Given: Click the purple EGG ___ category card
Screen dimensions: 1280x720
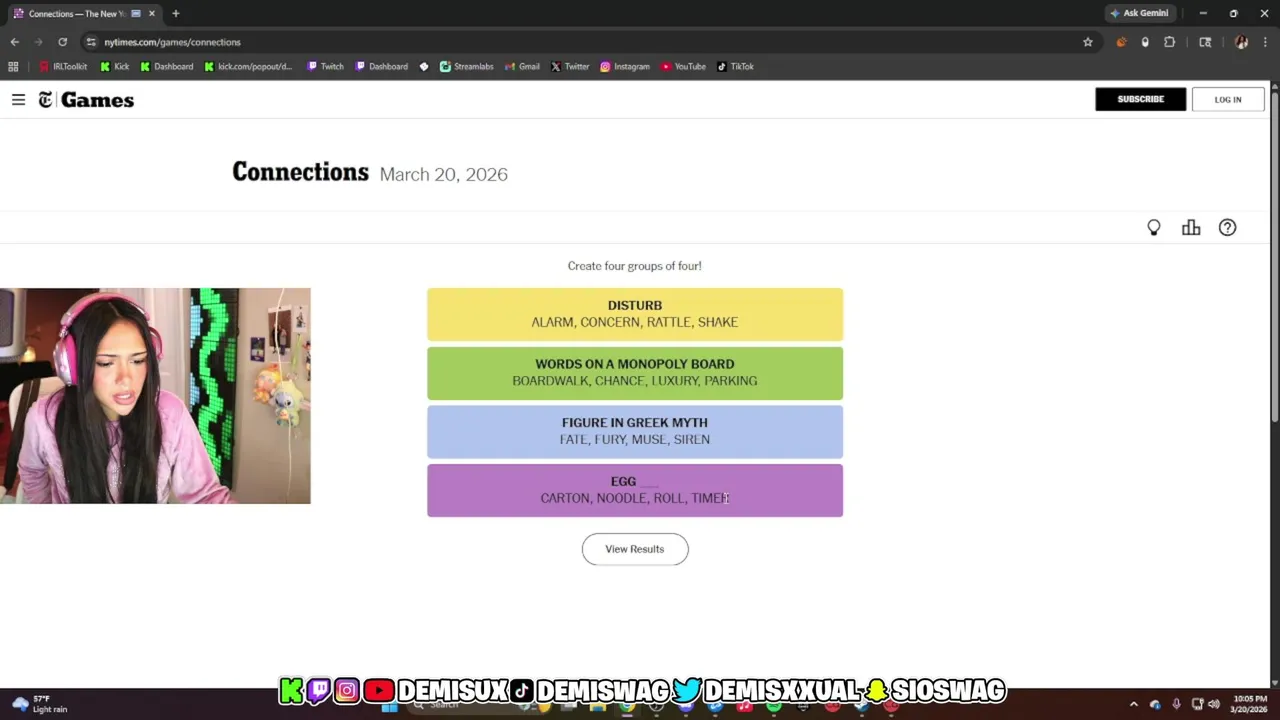Looking at the screenshot, I should coord(635,490).
